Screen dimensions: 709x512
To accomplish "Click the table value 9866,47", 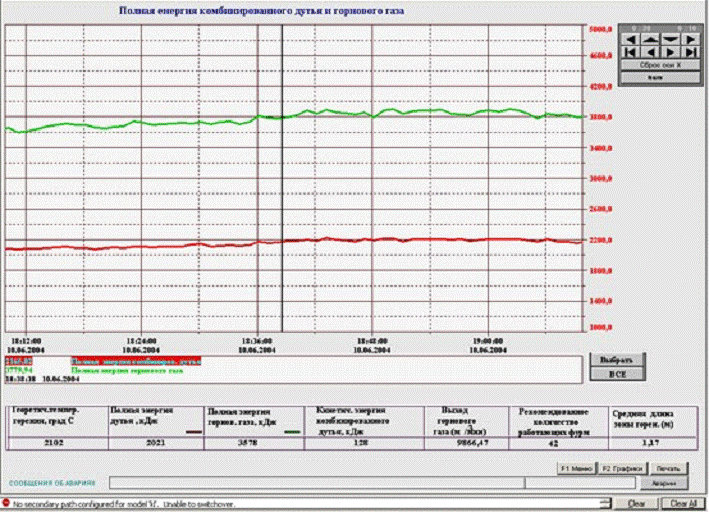I will [473, 443].
